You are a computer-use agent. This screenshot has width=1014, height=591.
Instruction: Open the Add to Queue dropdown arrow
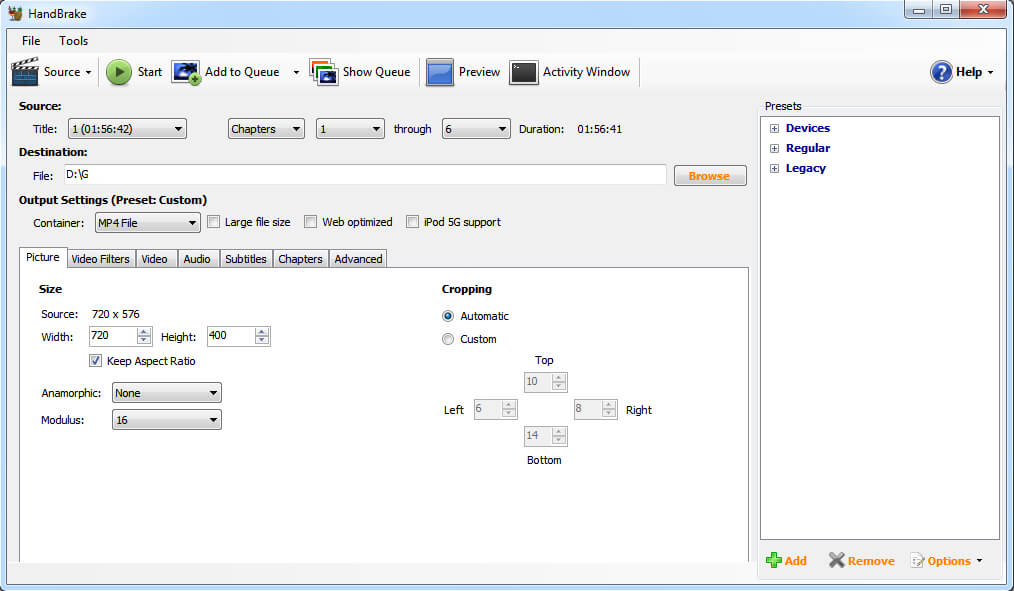(x=296, y=72)
